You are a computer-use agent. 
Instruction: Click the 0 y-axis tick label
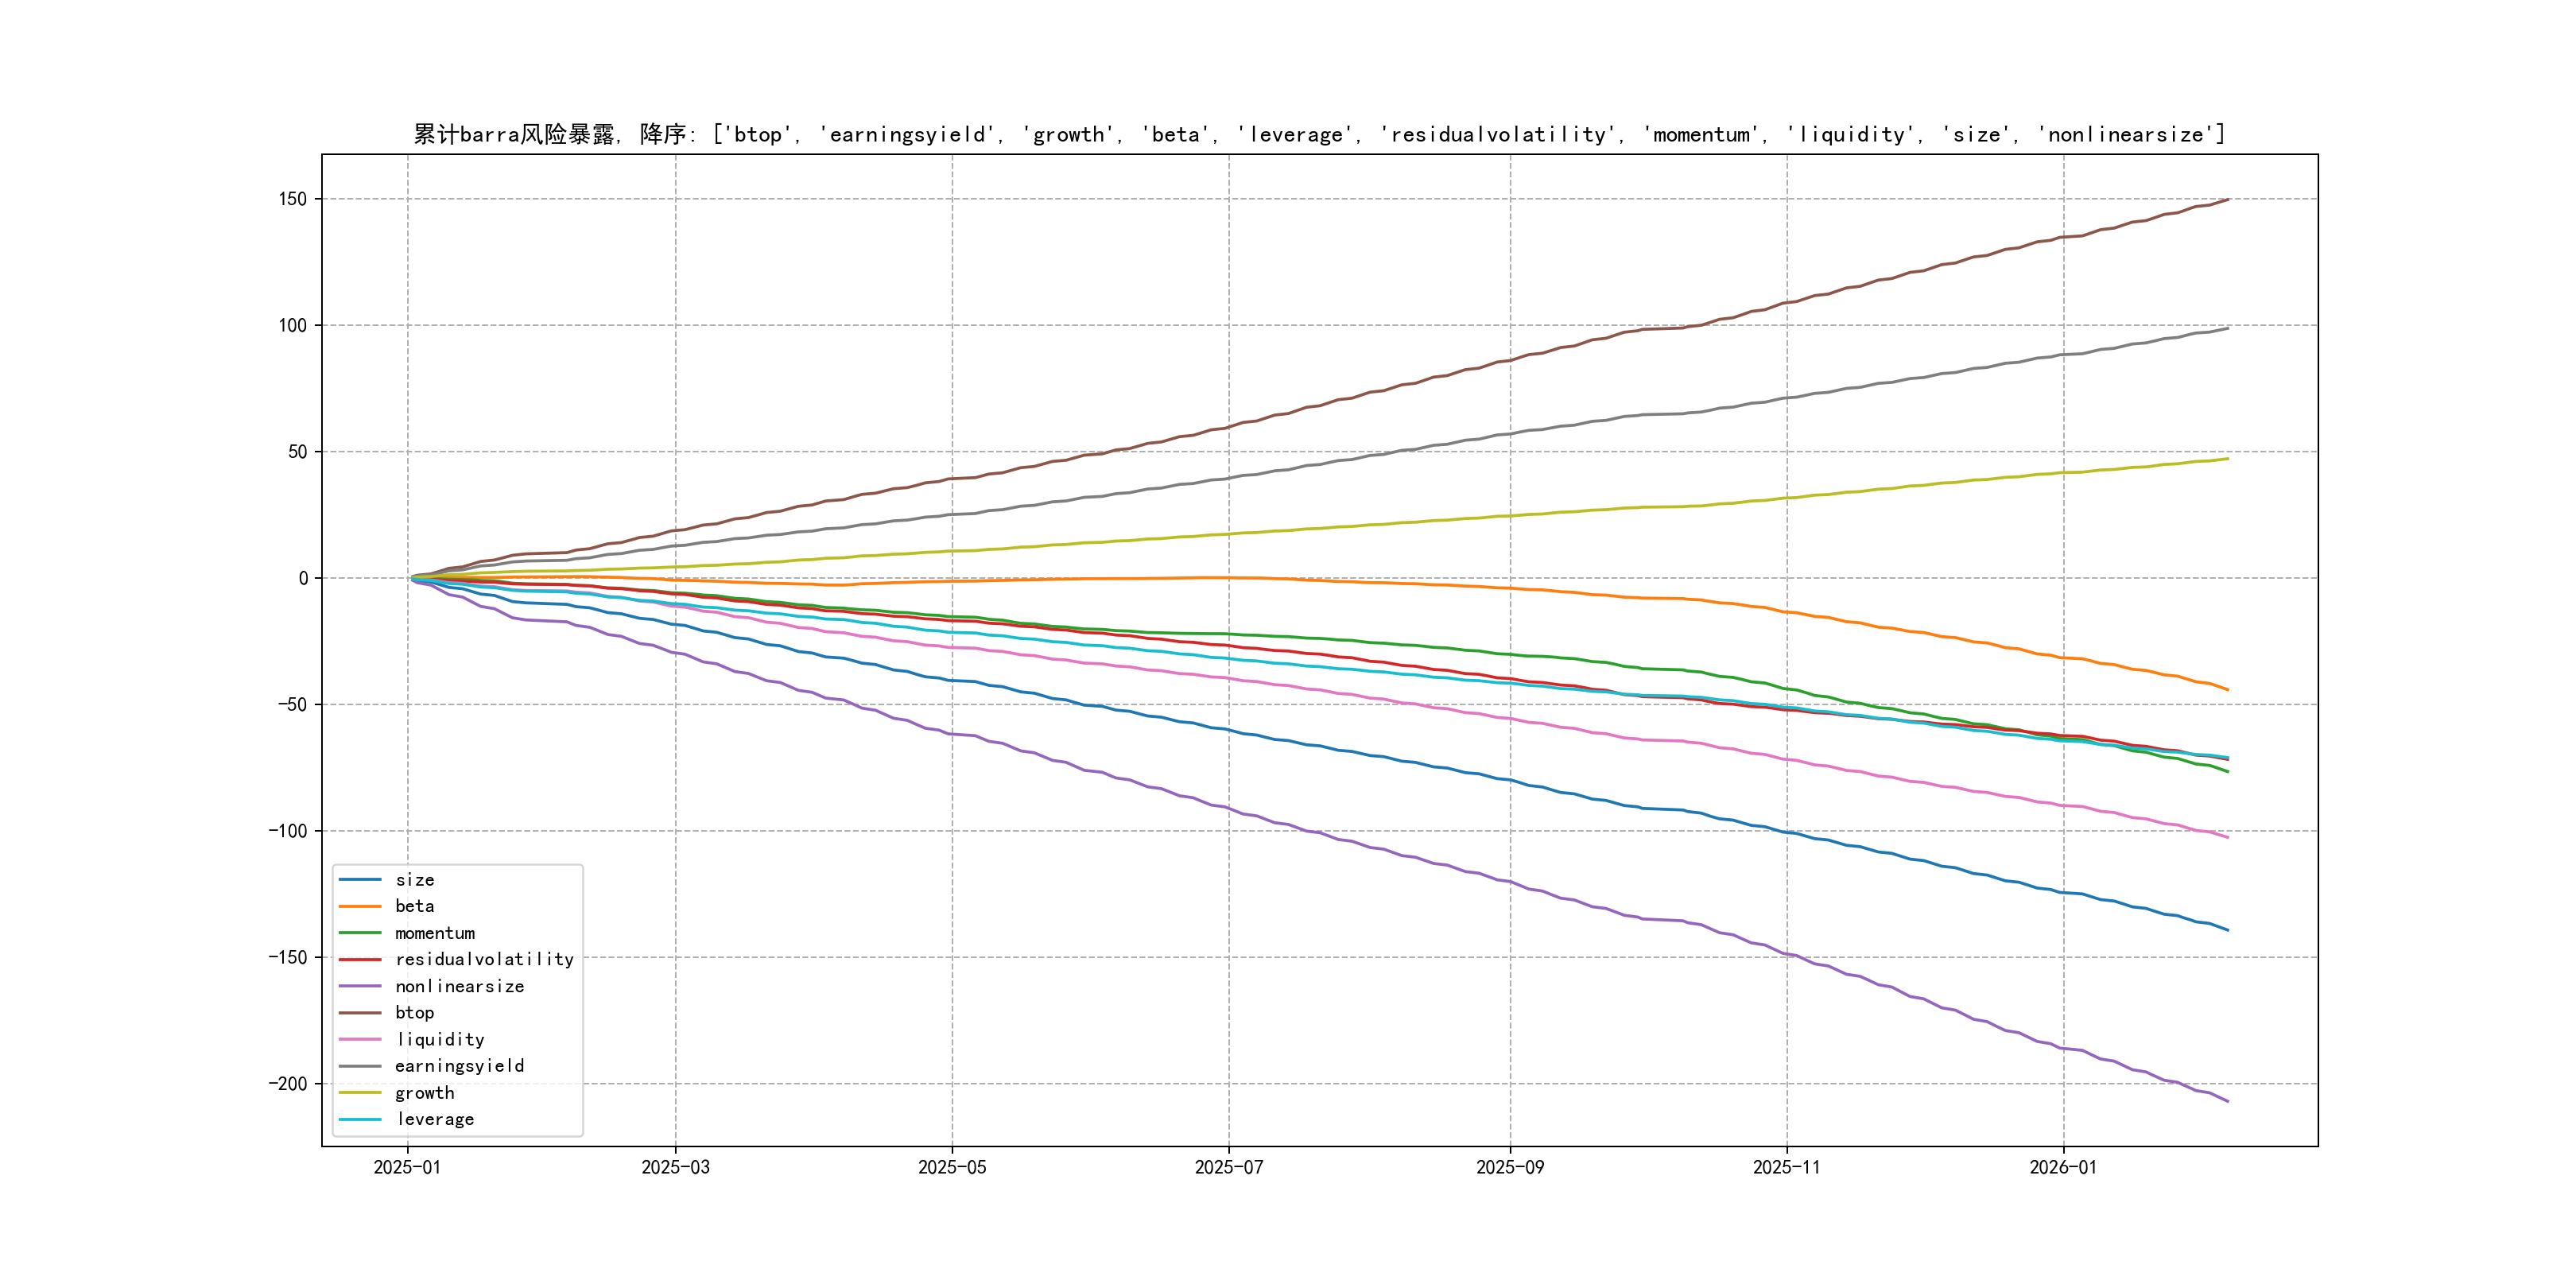(303, 578)
